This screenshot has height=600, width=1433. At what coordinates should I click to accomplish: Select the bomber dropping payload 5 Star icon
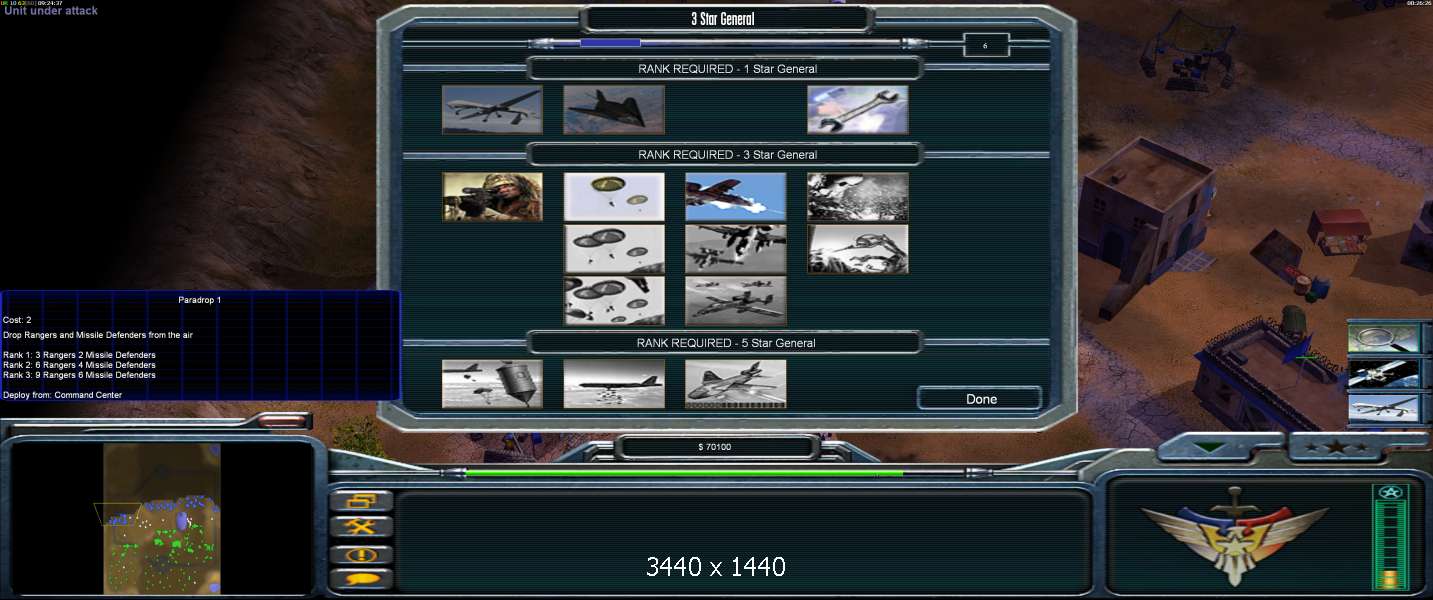click(614, 384)
